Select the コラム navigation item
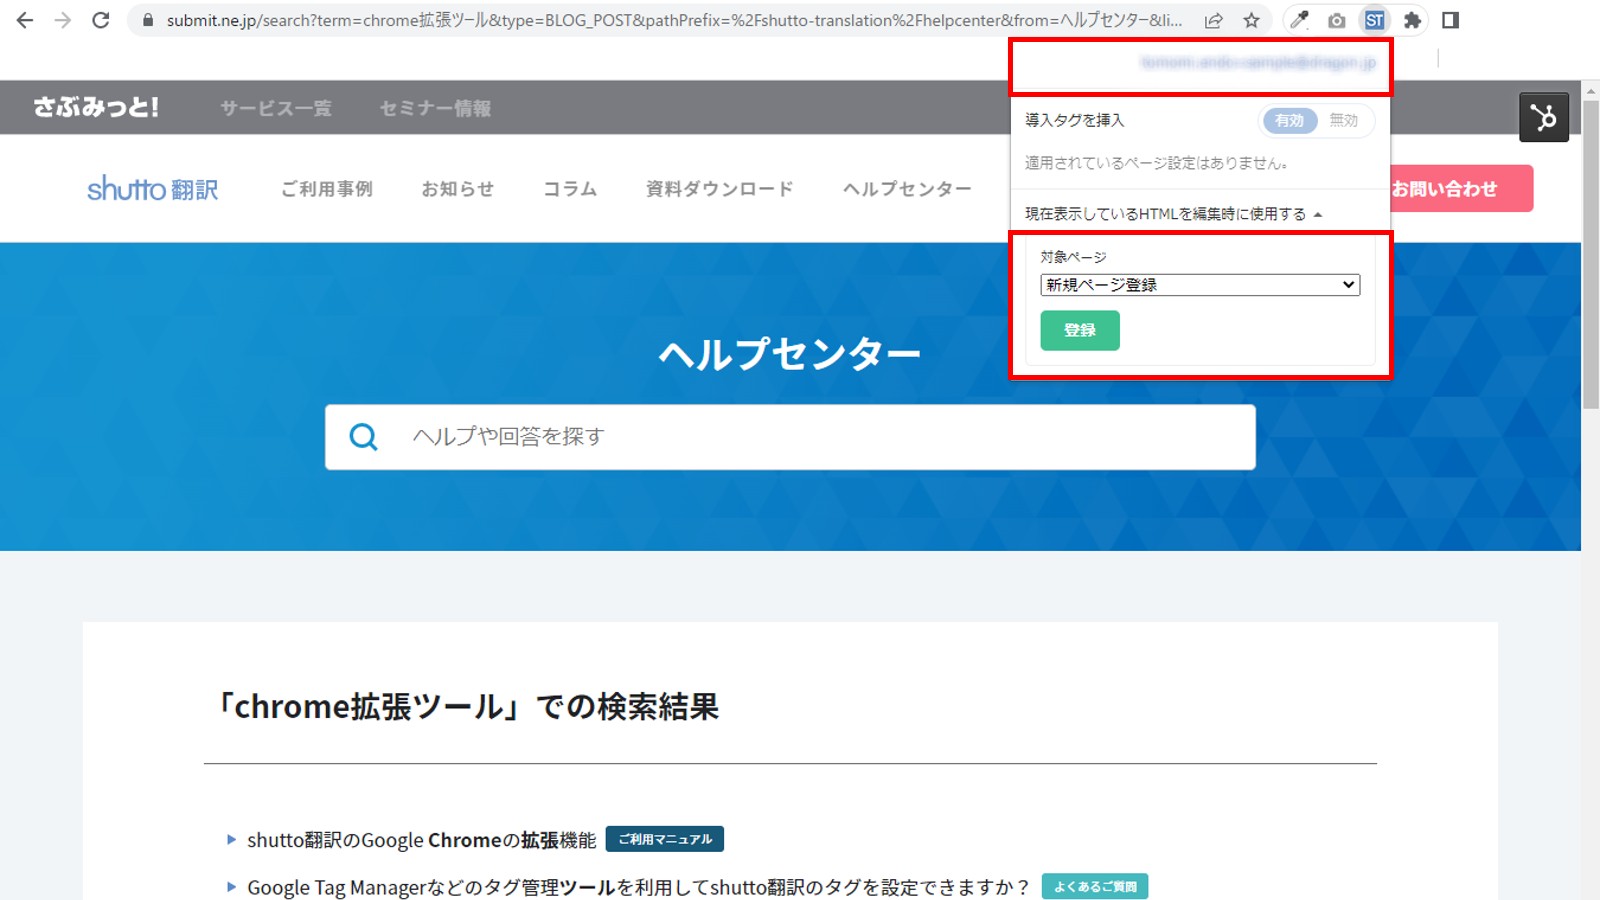The height and width of the screenshot is (900, 1600). pos(569,188)
